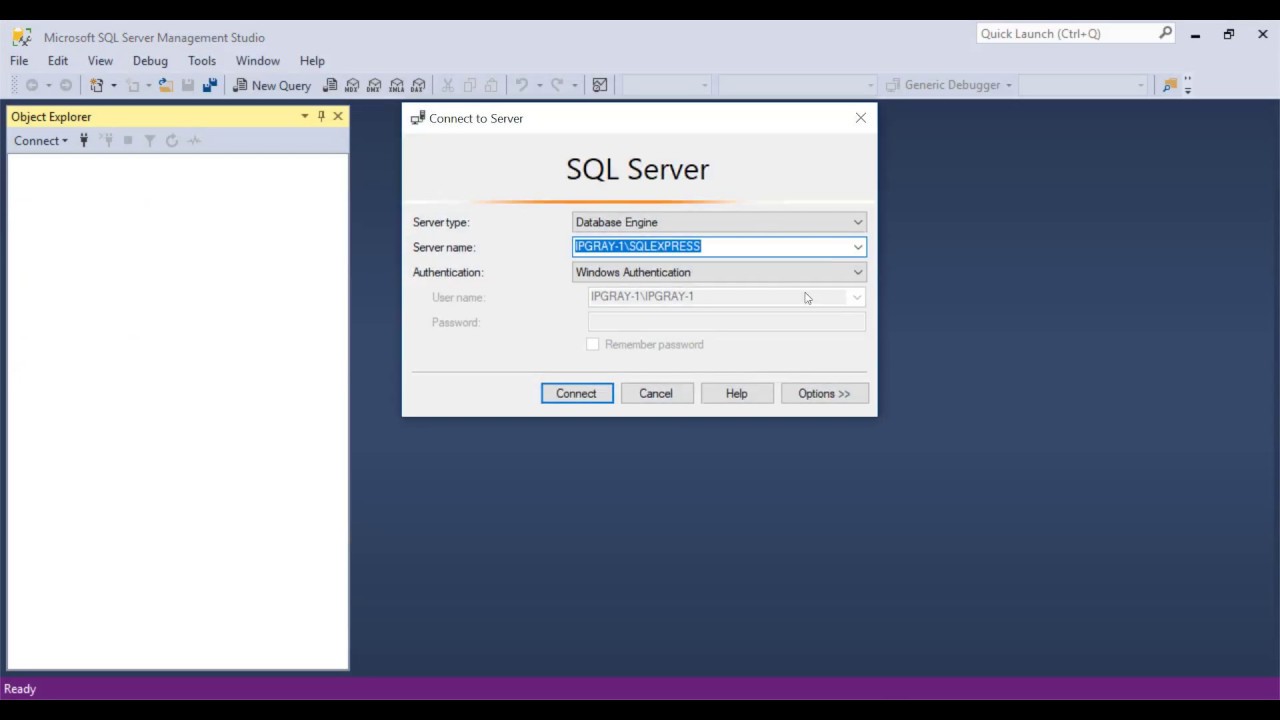Click the Quick Launch magnifier icon
The width and height of the screenshot is (1280, 720).
[x=1165, y=33]
